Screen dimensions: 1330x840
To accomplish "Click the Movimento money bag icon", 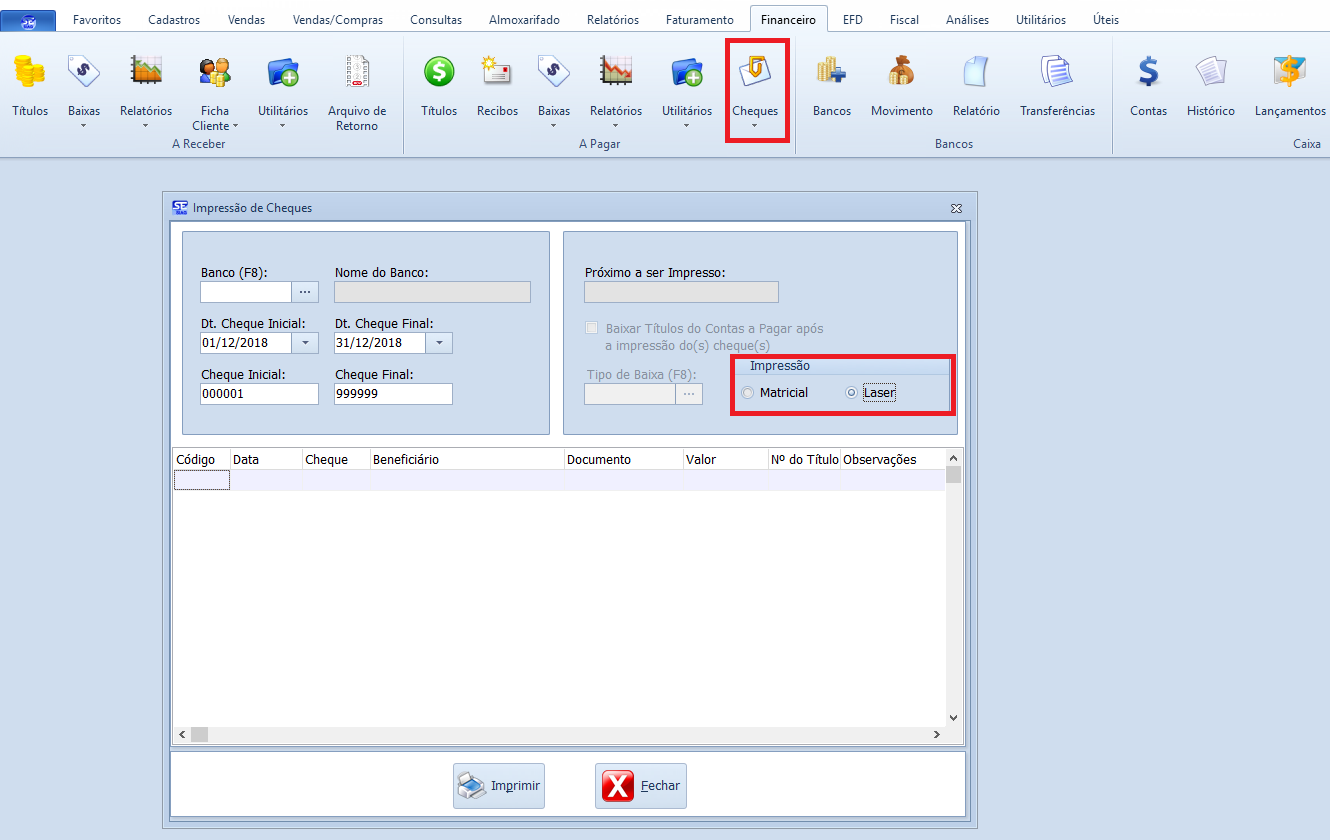I will click(x=901, y=73).
